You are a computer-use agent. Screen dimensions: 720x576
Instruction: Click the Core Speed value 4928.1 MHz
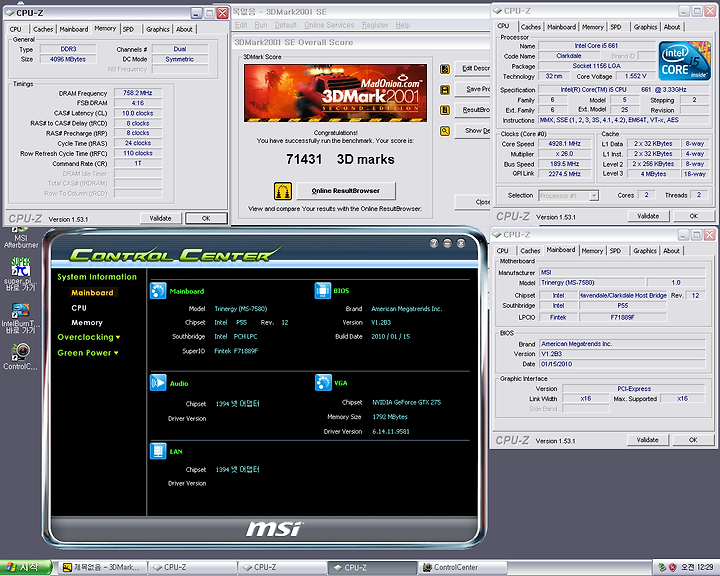point(565,144)
